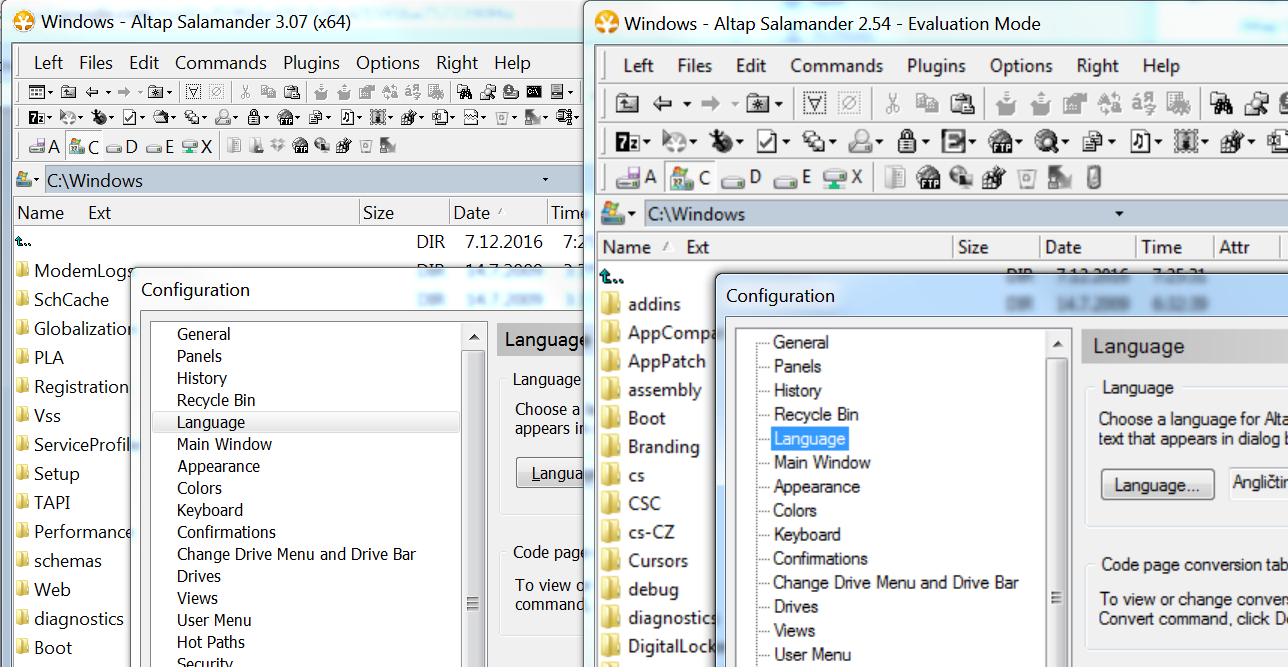Switch to drive E in 3.07 window
Screen dimensions: 1288x667
[x=160, y=146]
